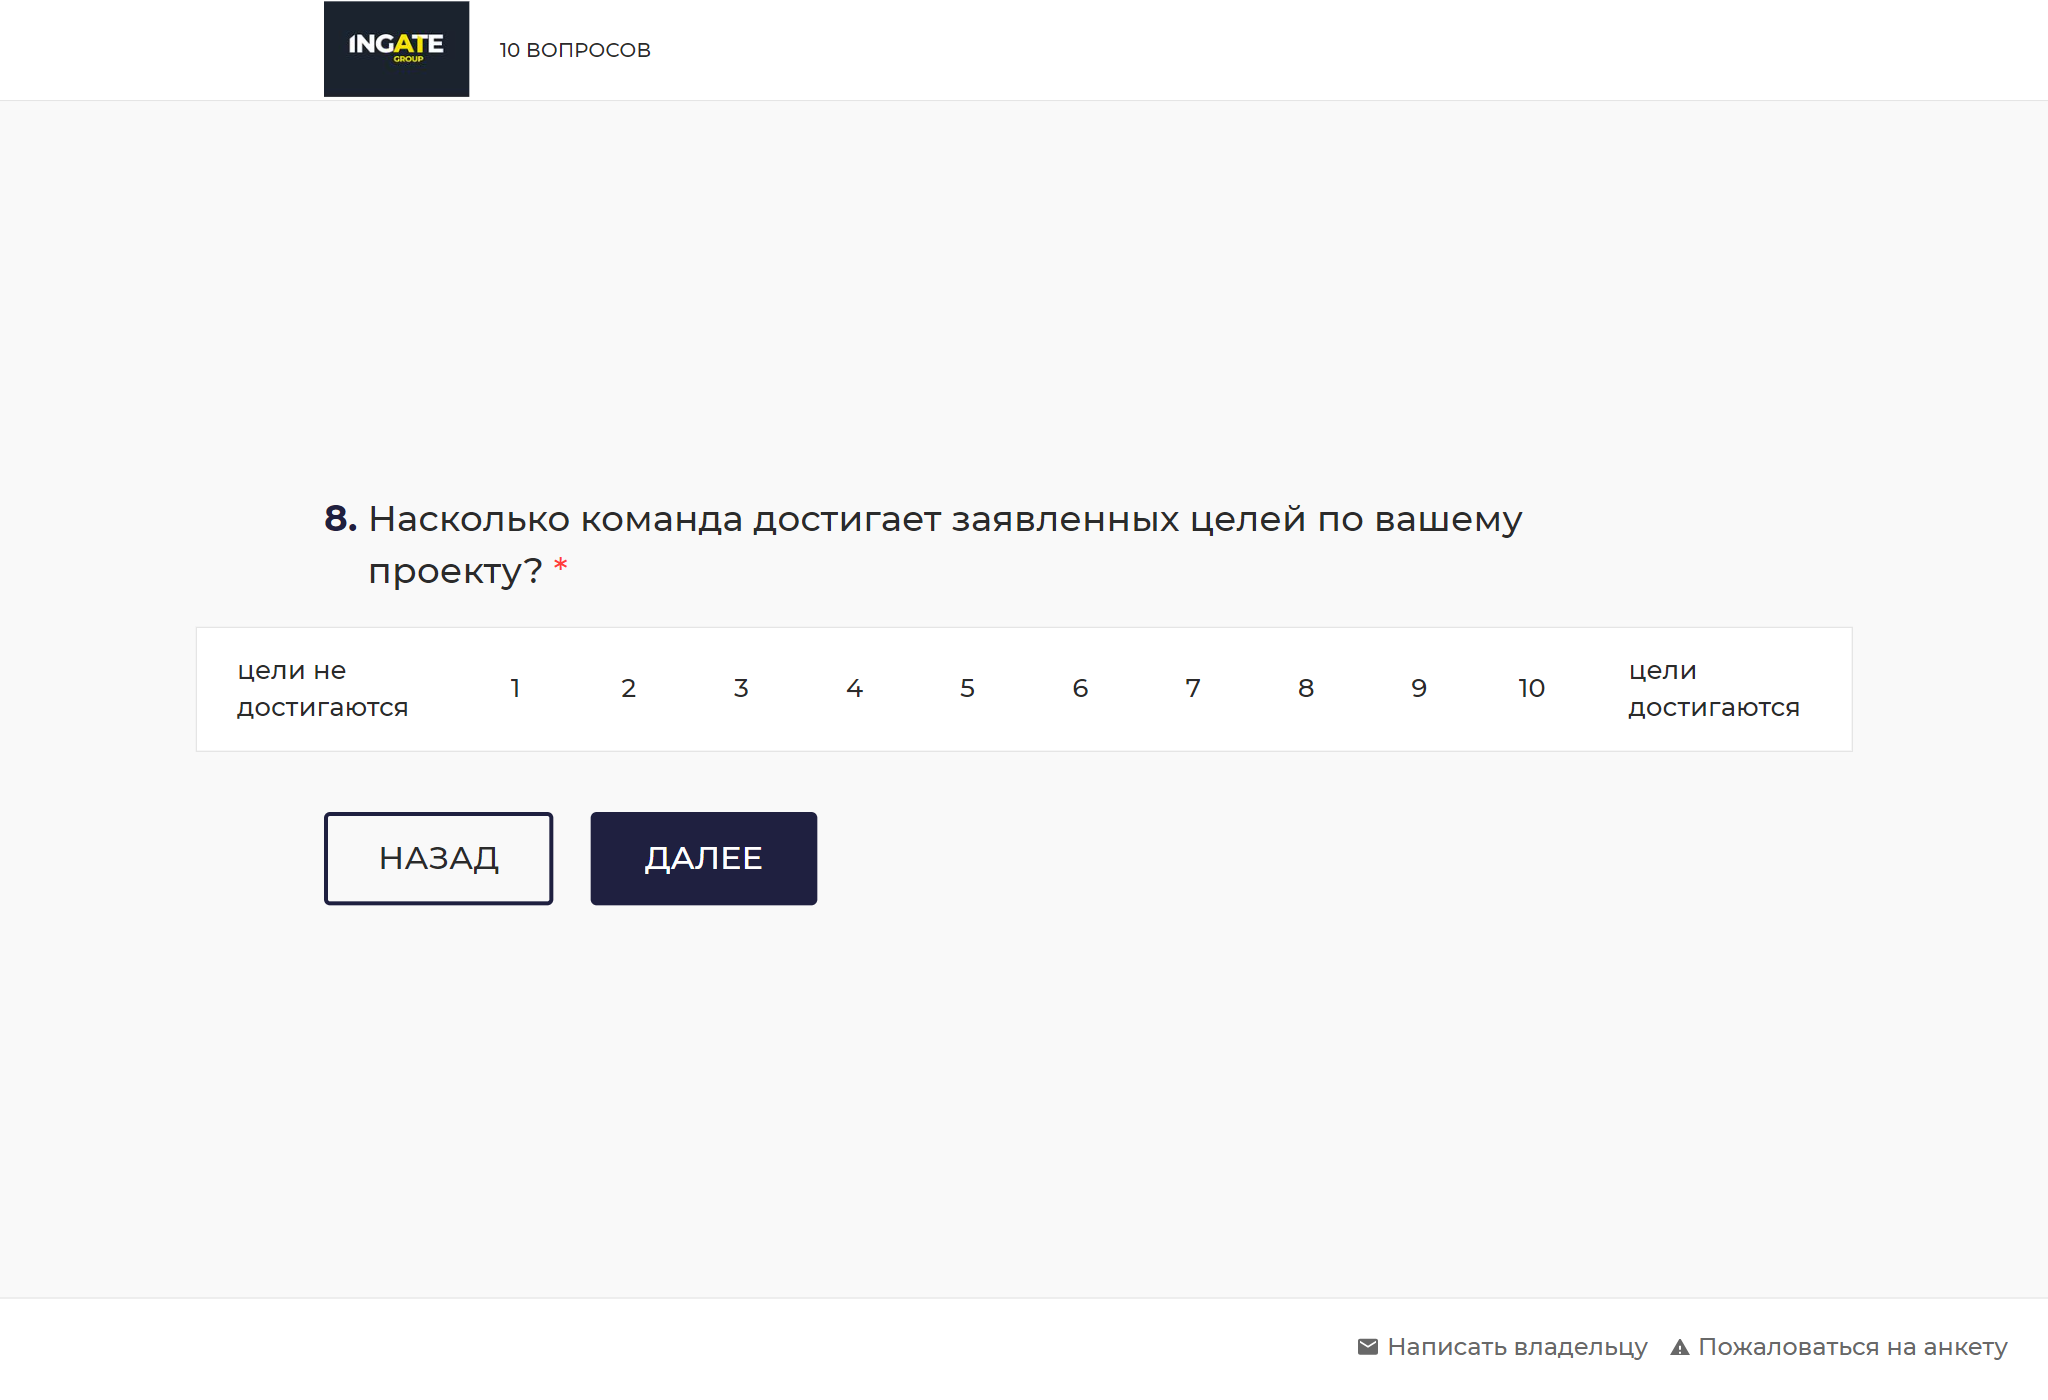
Task: Open the Пожаловаться на анкету link
Action: (x=1855, y=1347)
